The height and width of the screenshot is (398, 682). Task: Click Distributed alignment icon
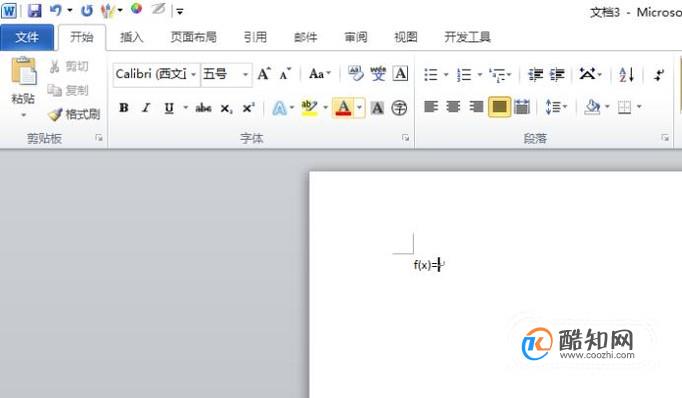click(x=522, y=107)
